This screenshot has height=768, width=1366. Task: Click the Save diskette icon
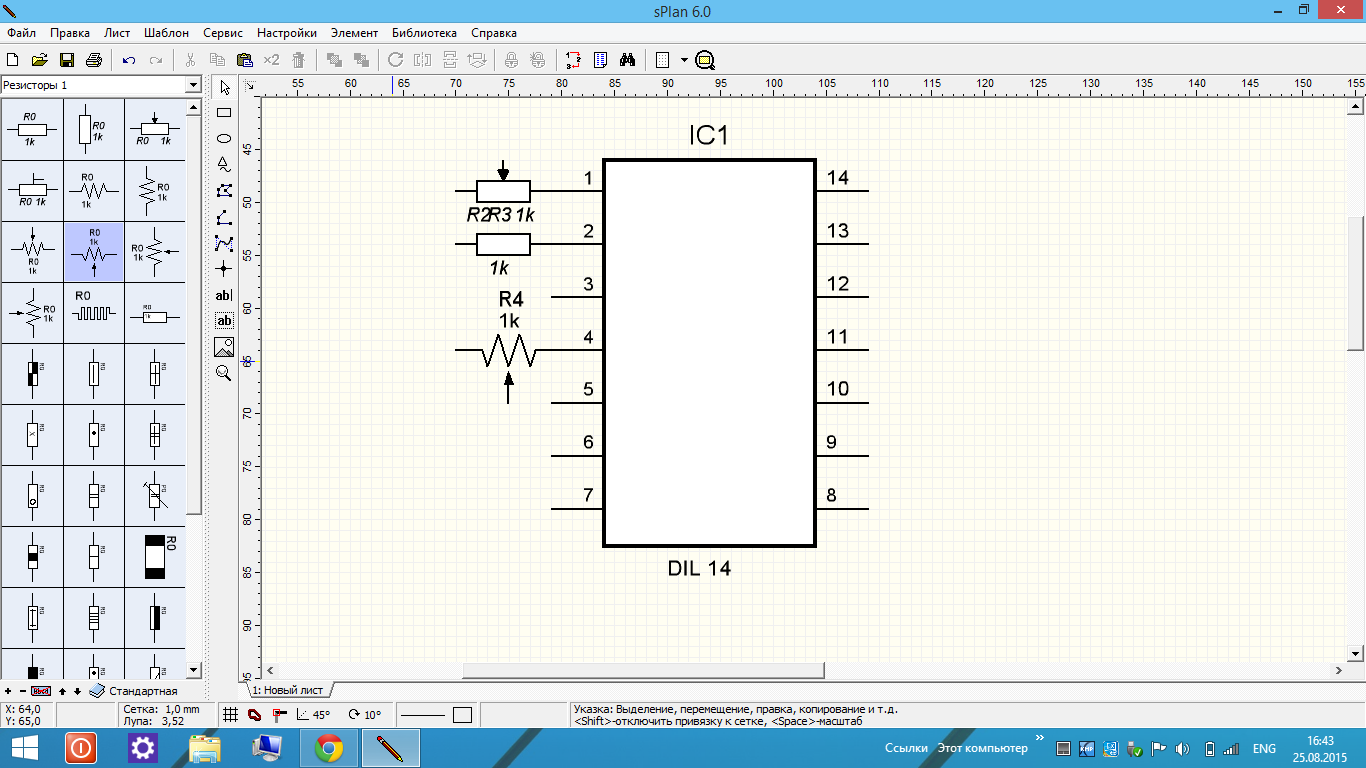(x=67, y=60)
